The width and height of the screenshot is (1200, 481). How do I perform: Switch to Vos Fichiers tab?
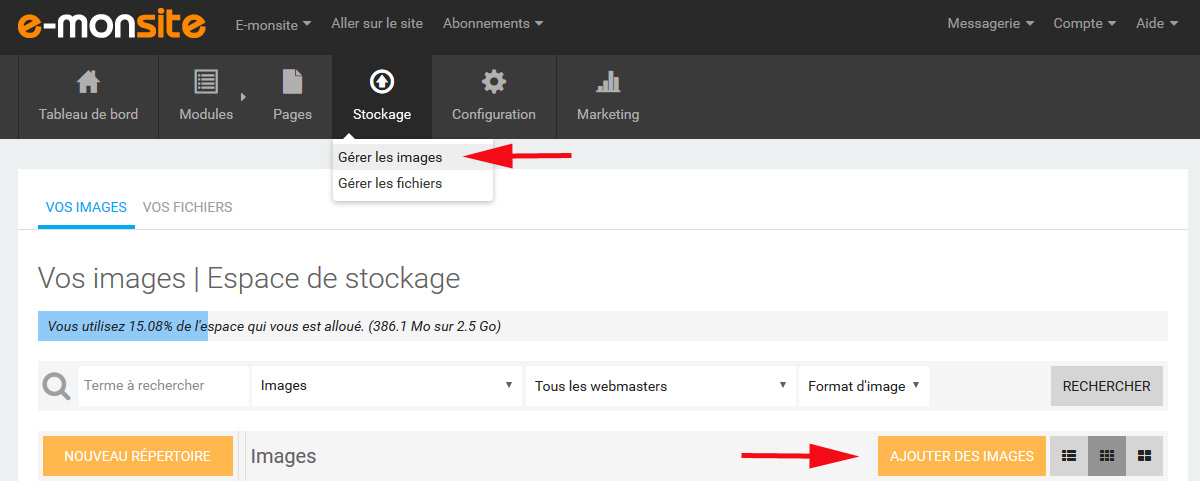[187, 208]
